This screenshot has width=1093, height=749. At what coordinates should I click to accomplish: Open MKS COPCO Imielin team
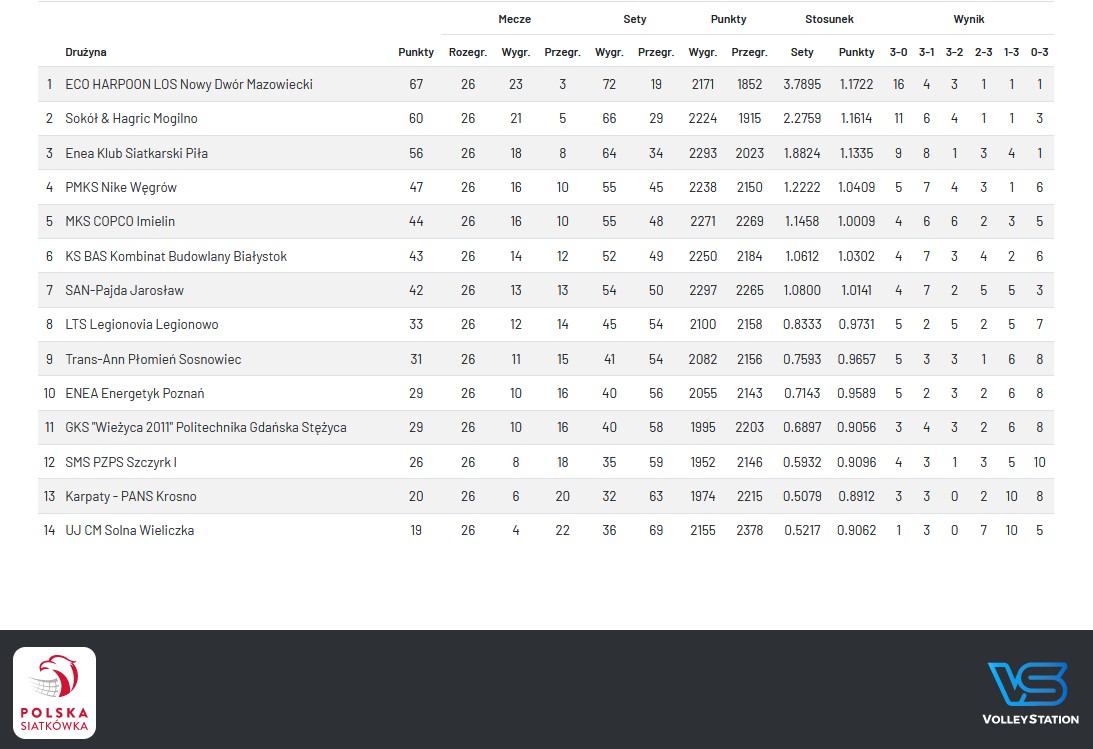pos(120,221)
